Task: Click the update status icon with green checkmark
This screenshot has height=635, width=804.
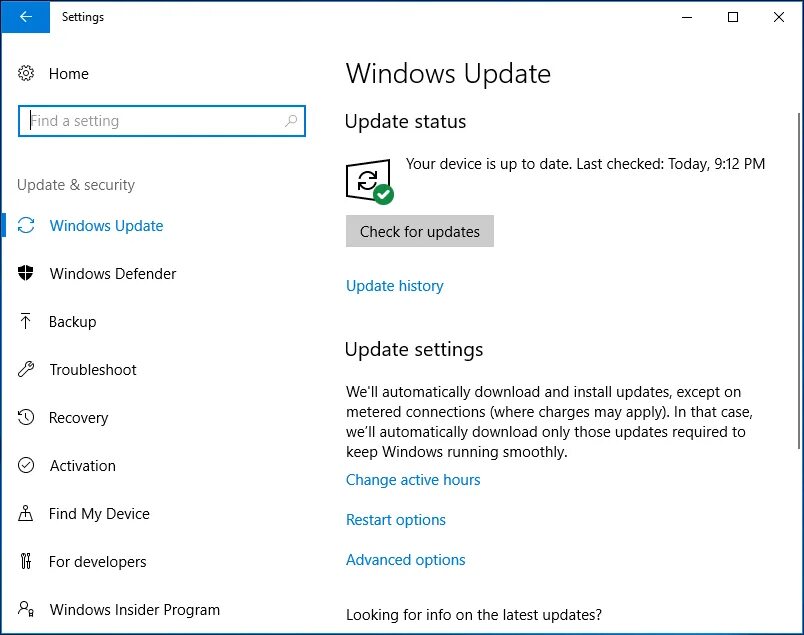Action: (370, 182)
